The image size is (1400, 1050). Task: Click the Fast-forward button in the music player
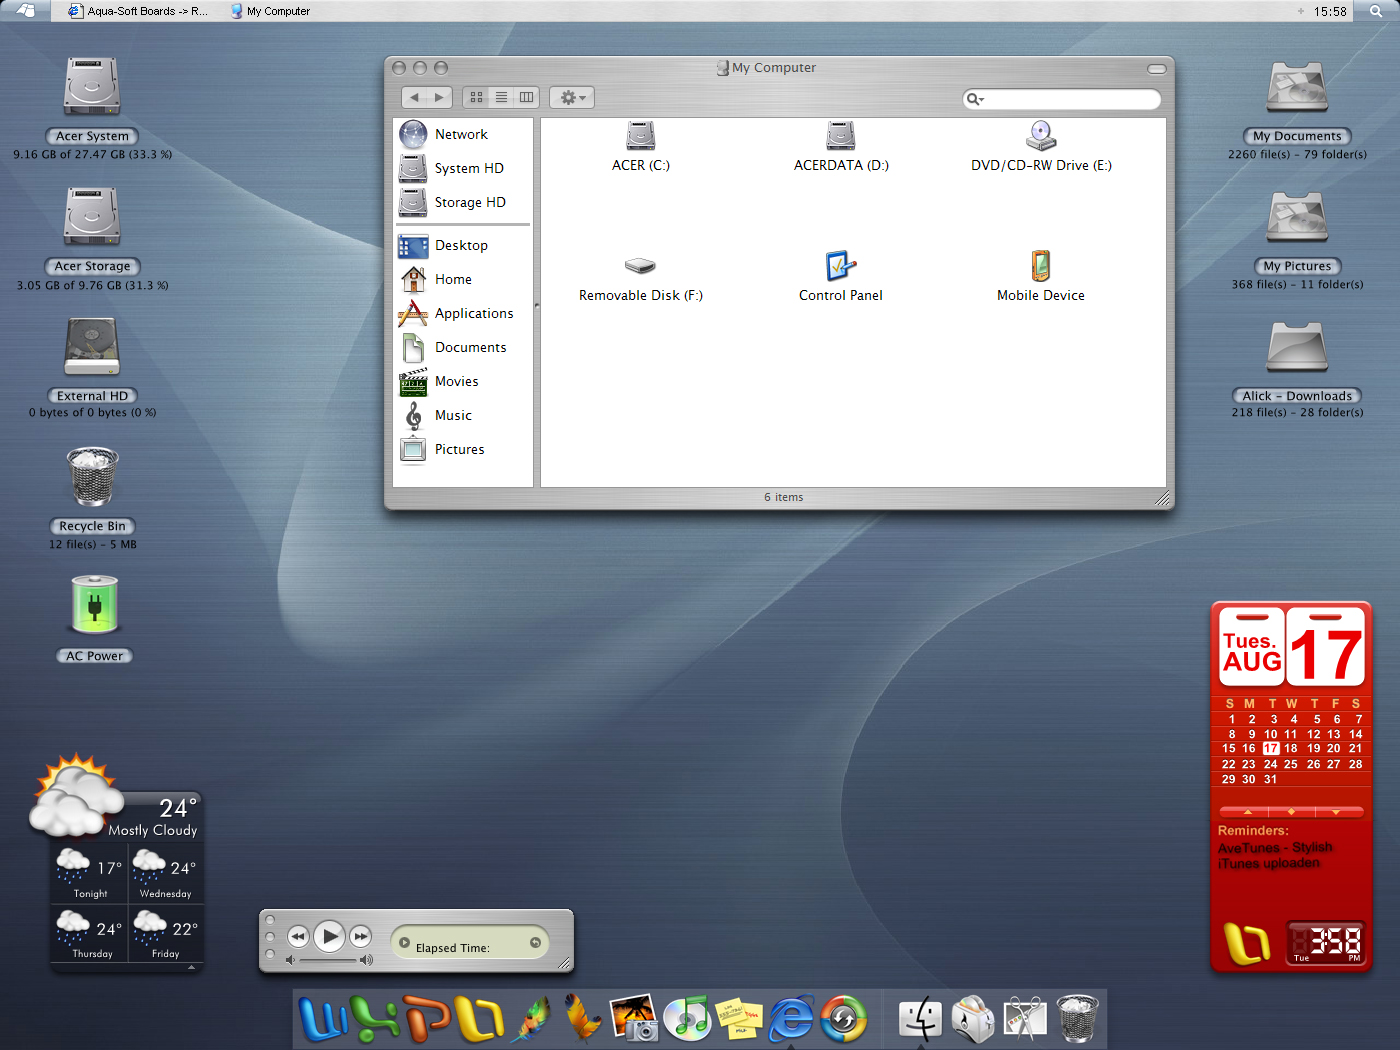tap(361, 937)
